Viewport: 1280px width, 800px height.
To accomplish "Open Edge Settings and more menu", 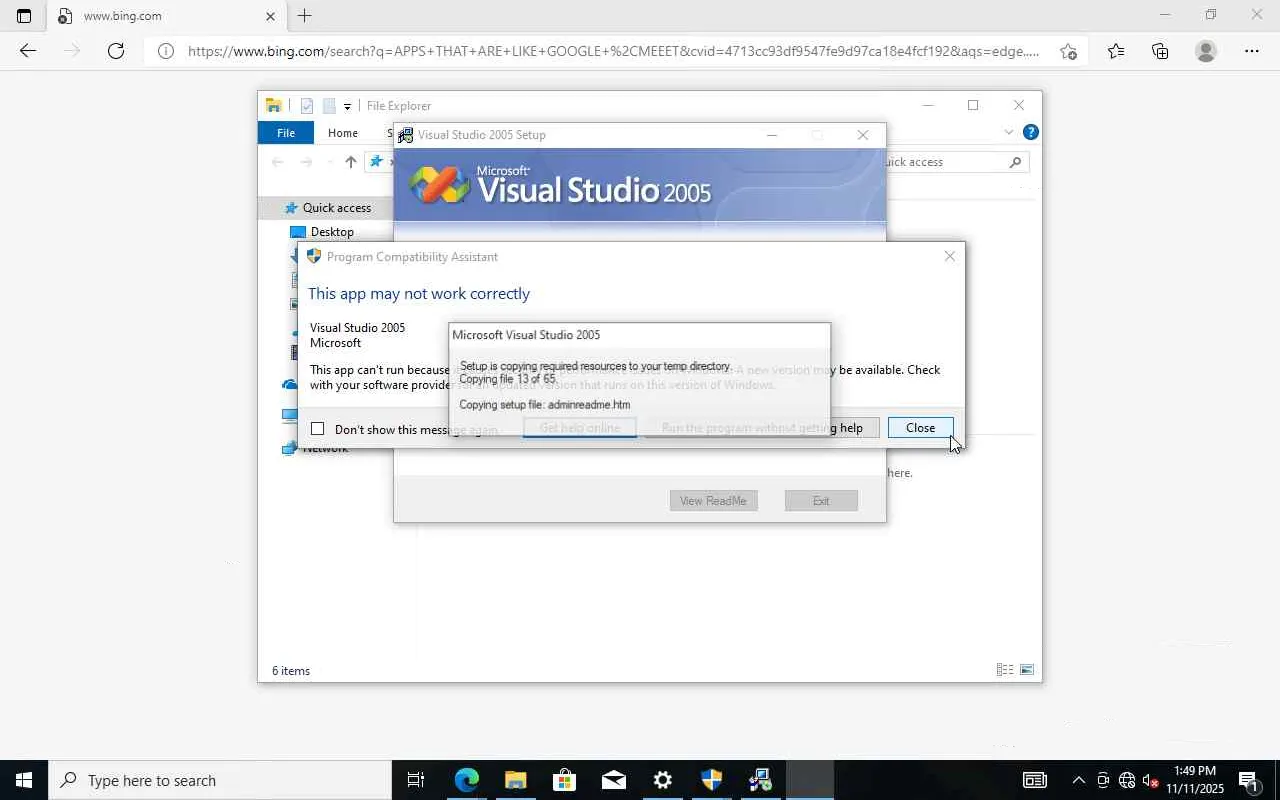I will 1252,51.
